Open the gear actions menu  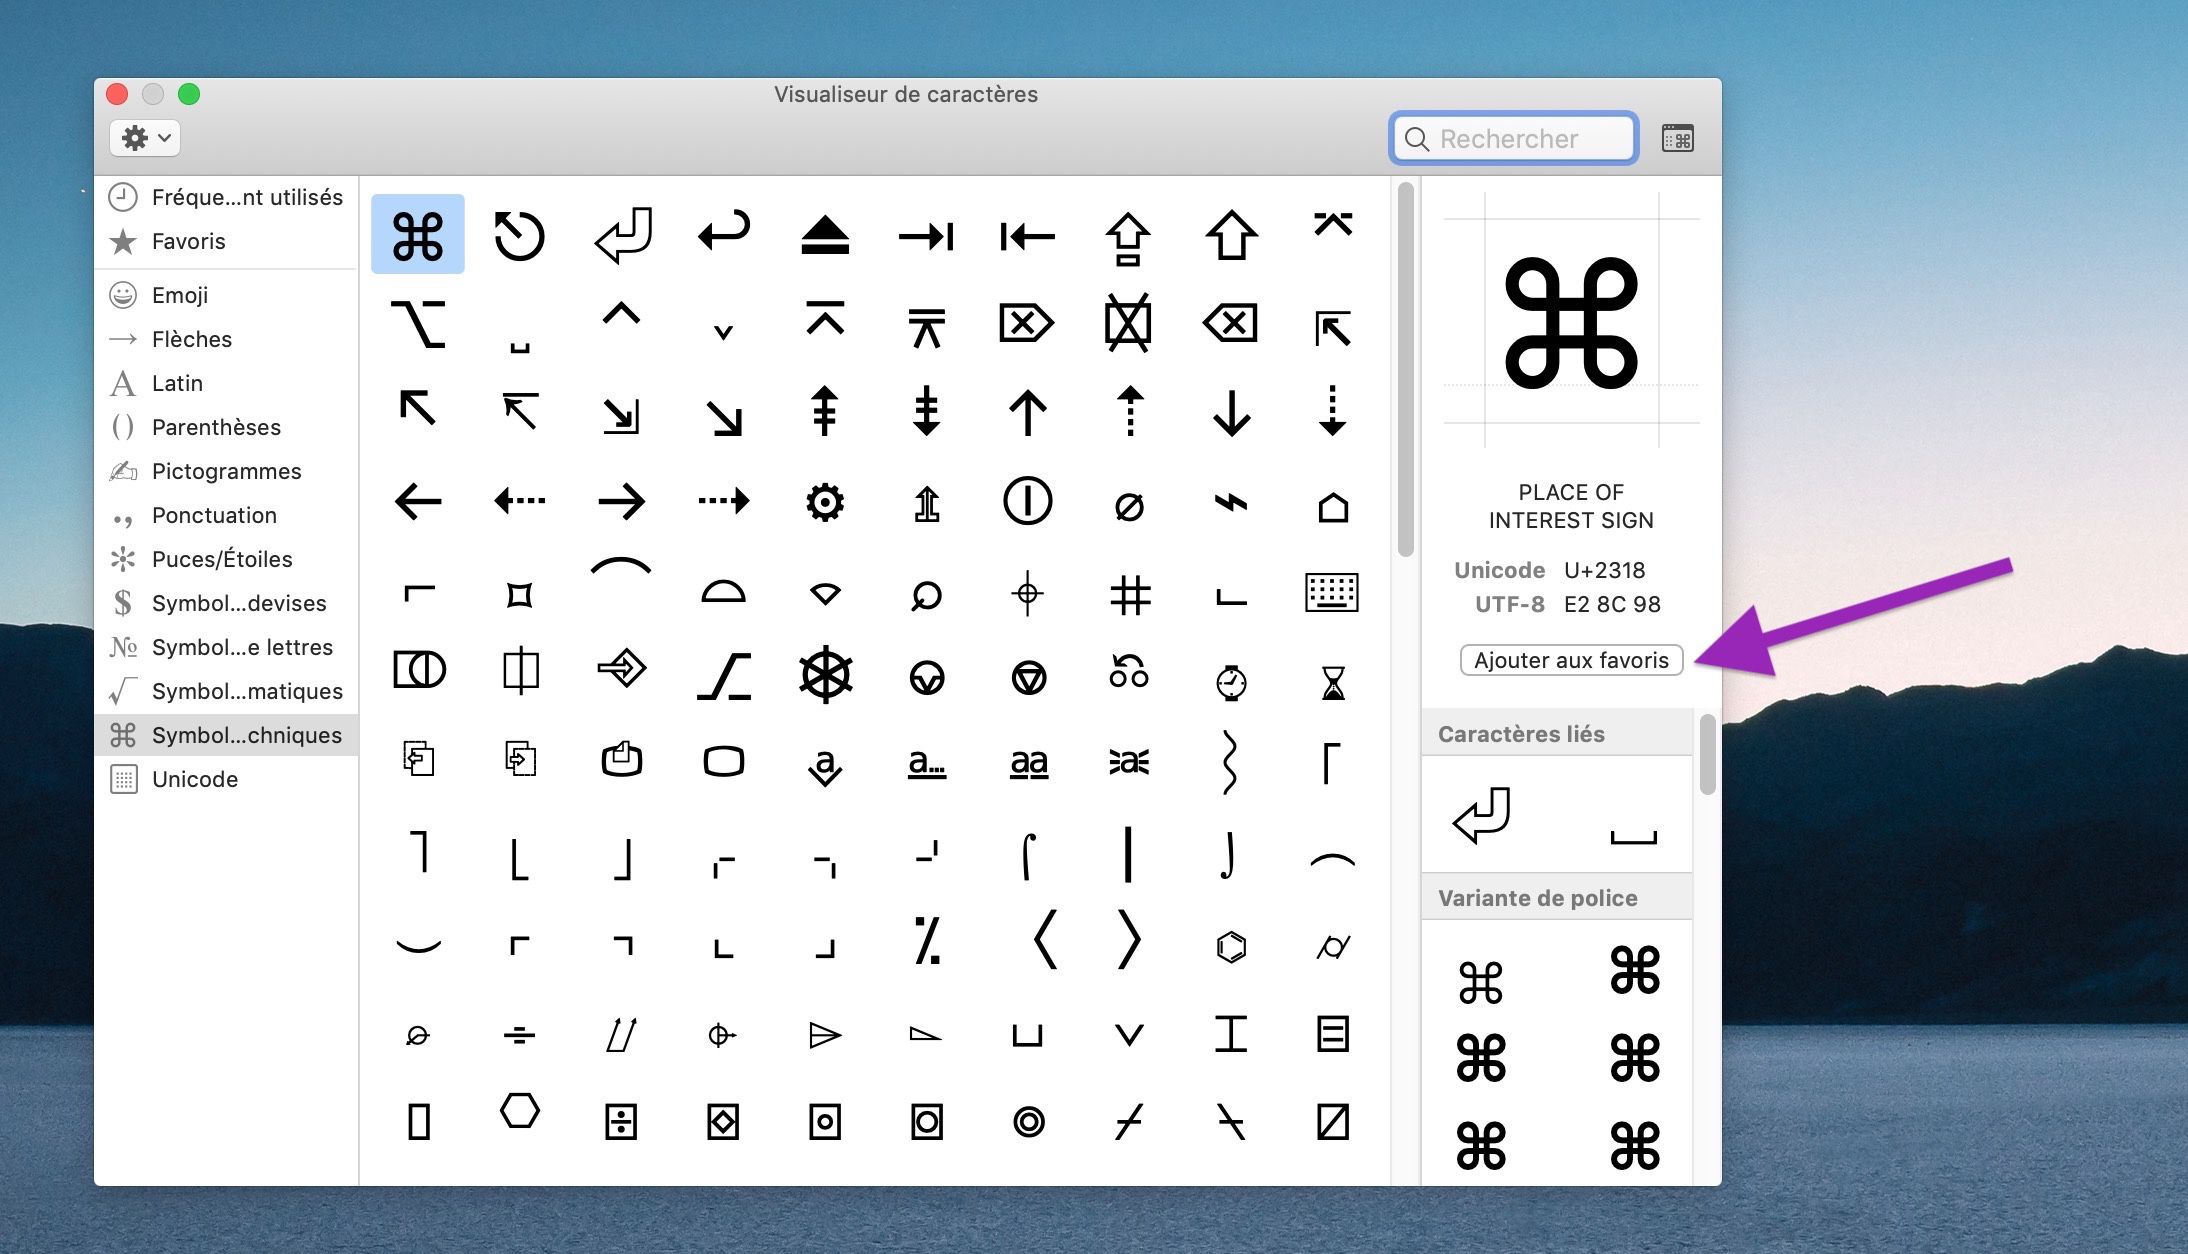143,138
